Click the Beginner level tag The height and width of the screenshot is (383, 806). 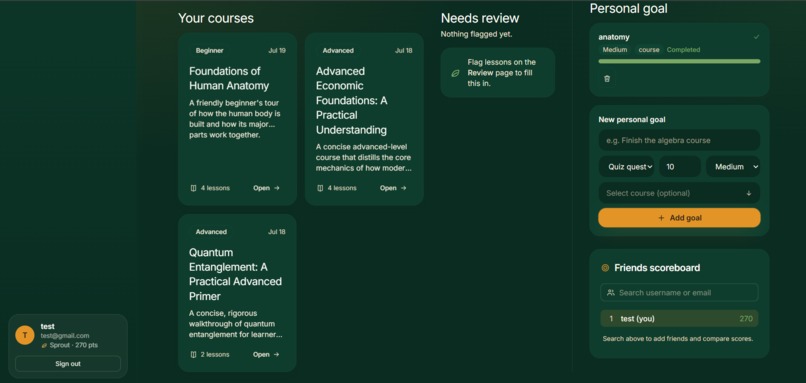(210, 50)
